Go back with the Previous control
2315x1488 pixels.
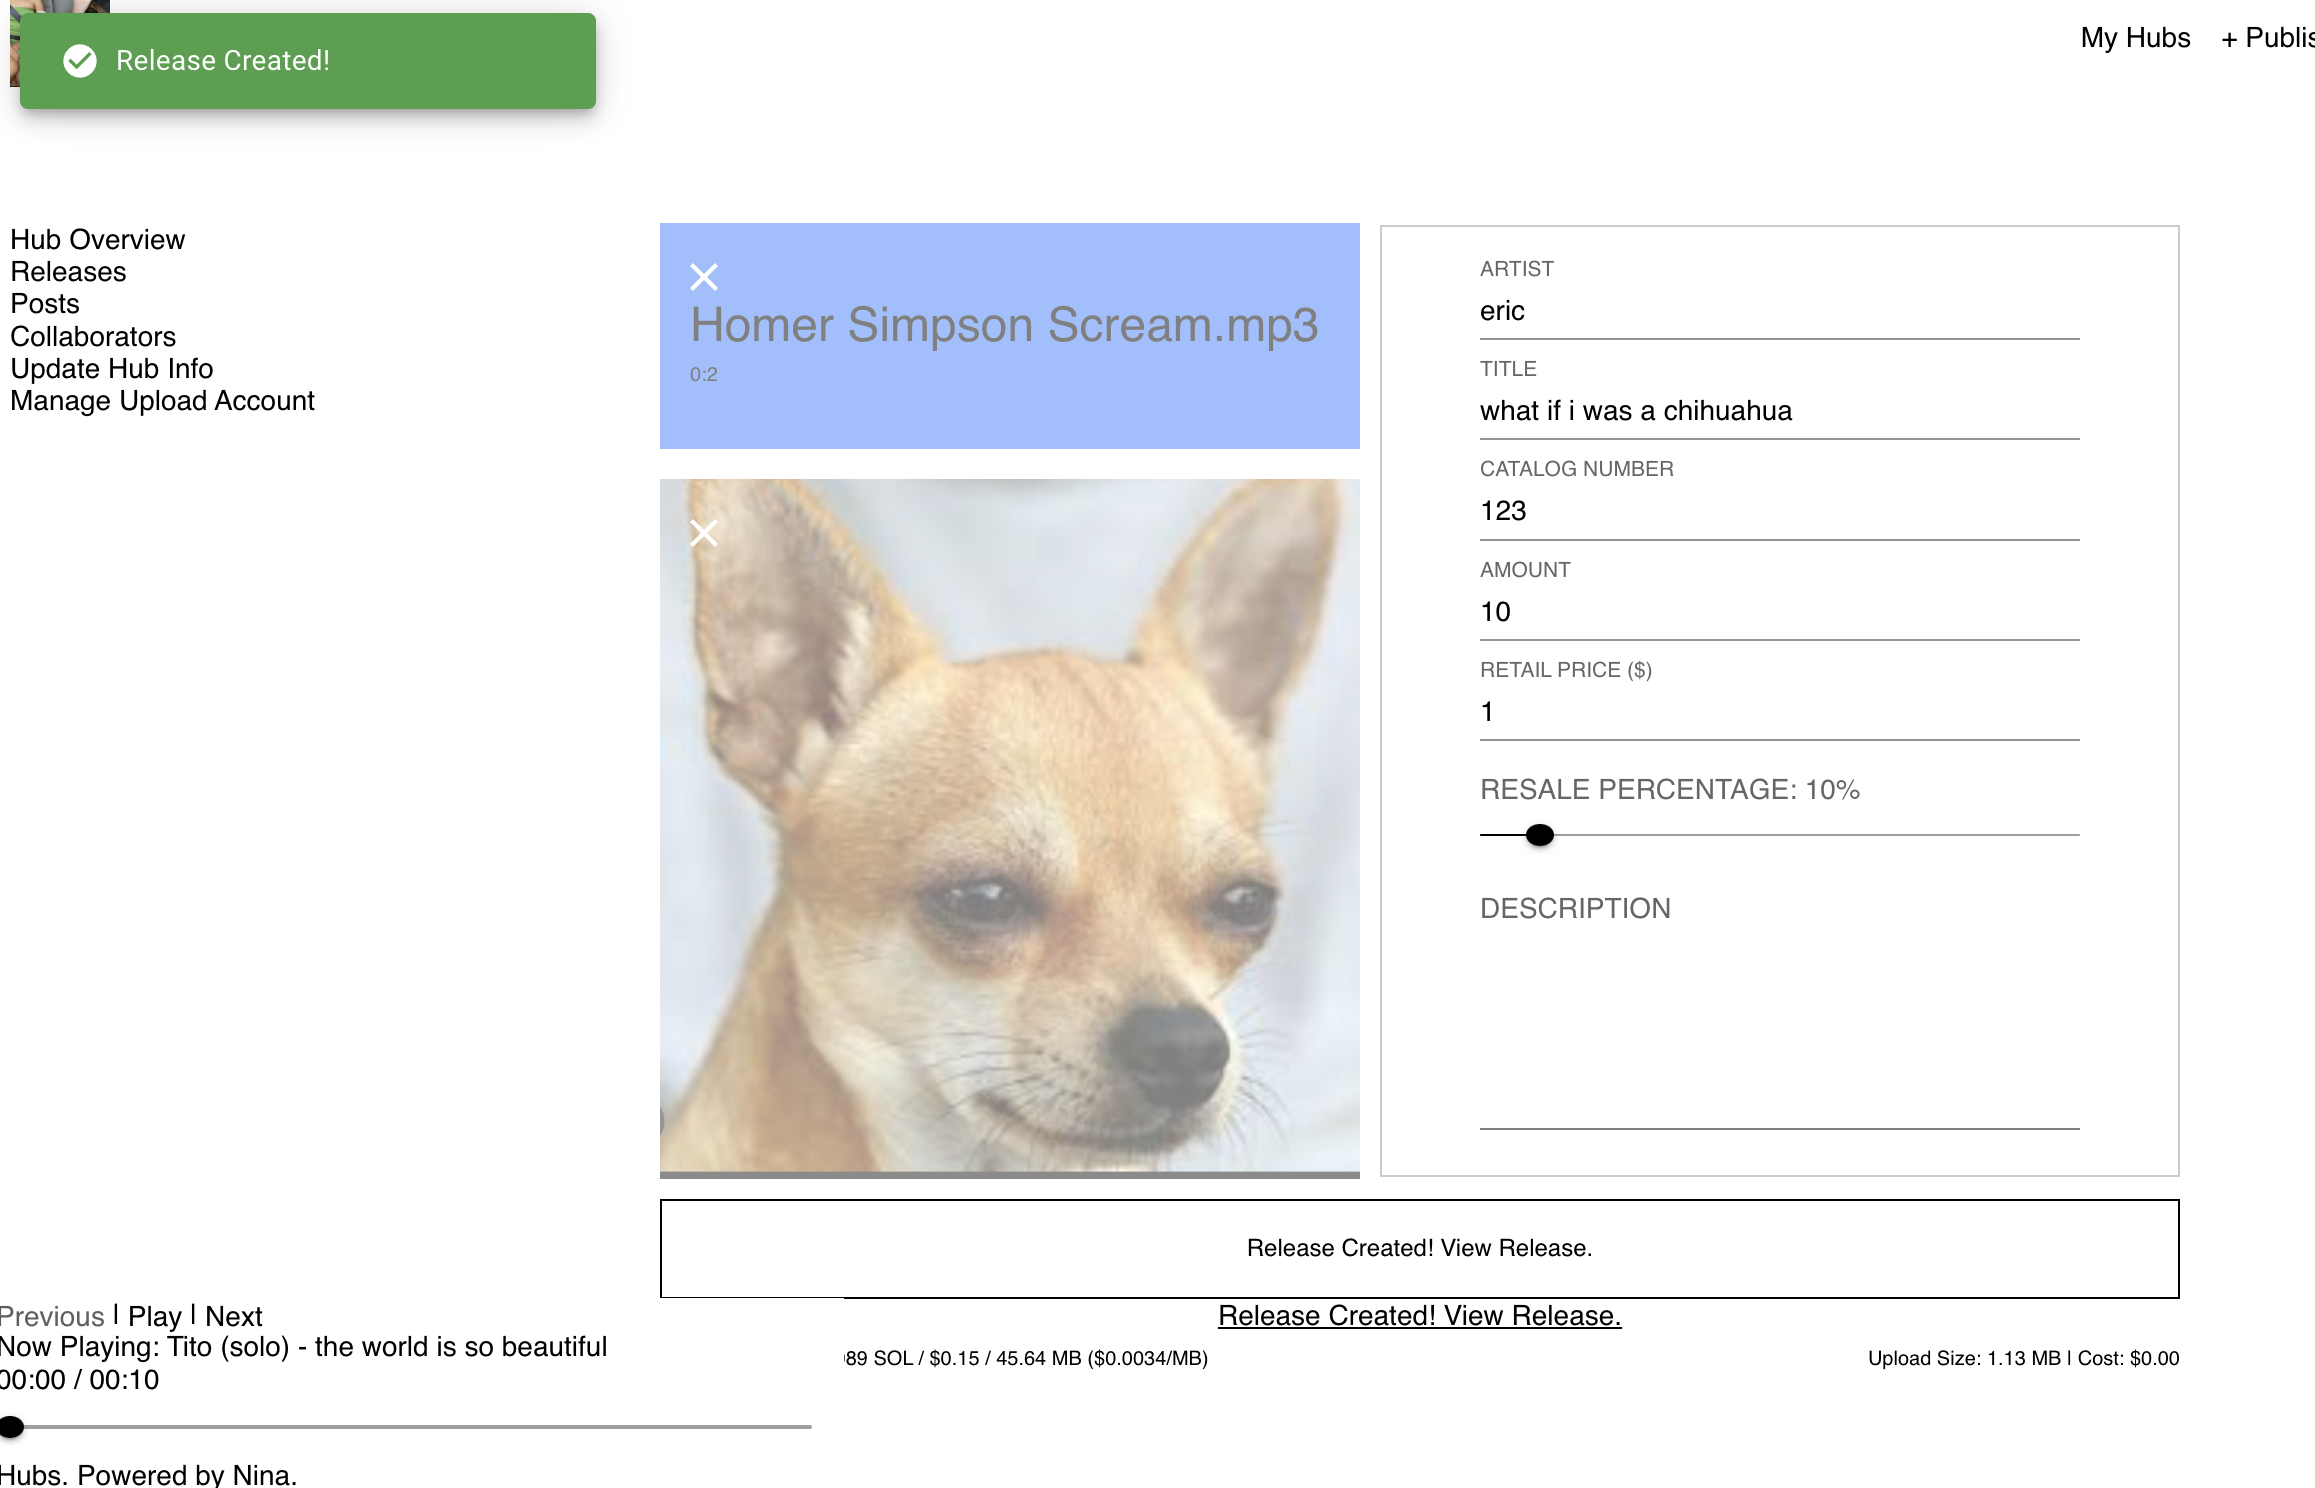point(52,1315)
